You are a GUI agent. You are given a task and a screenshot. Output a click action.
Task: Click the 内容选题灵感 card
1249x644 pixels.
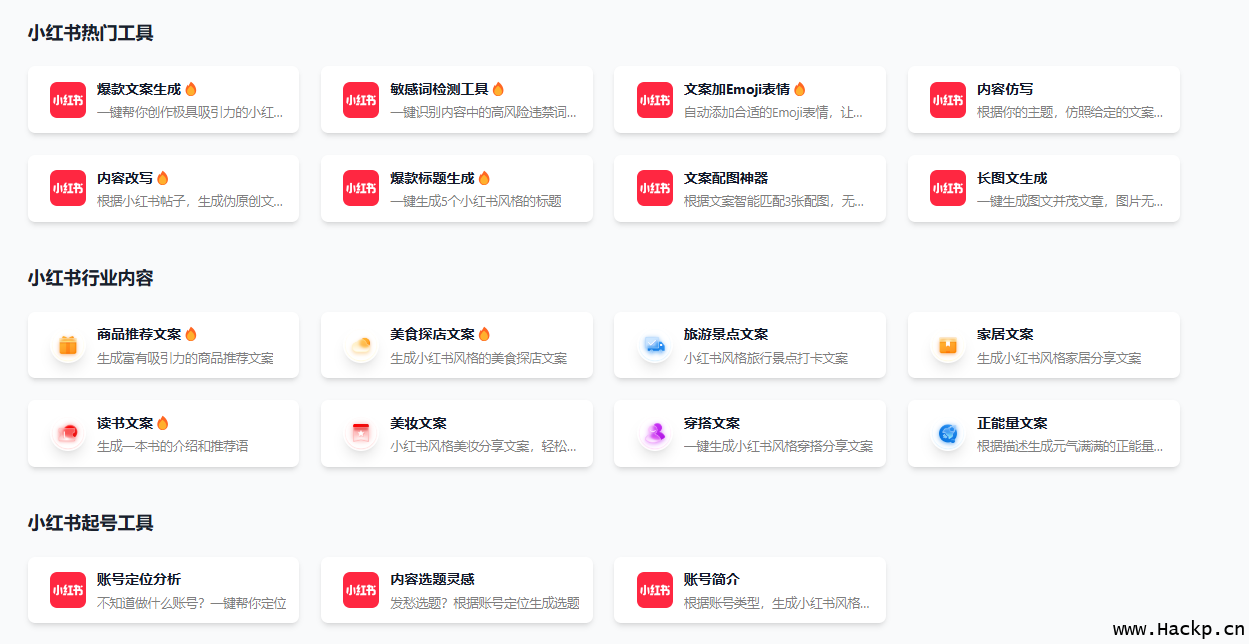point(456,590)
